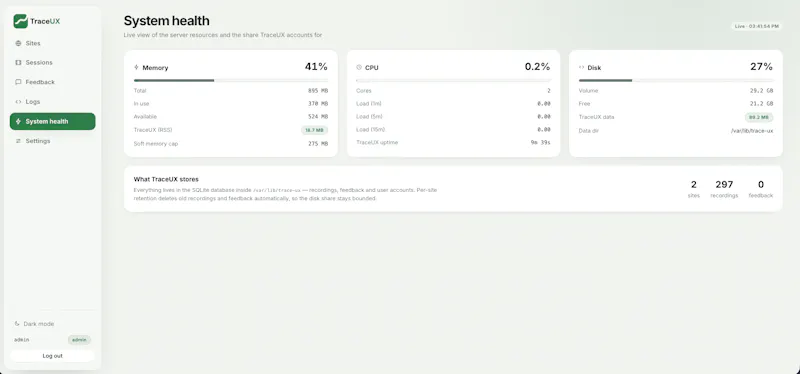Click the Load (15m) row value
800x374 pixels.
[544, 130]
